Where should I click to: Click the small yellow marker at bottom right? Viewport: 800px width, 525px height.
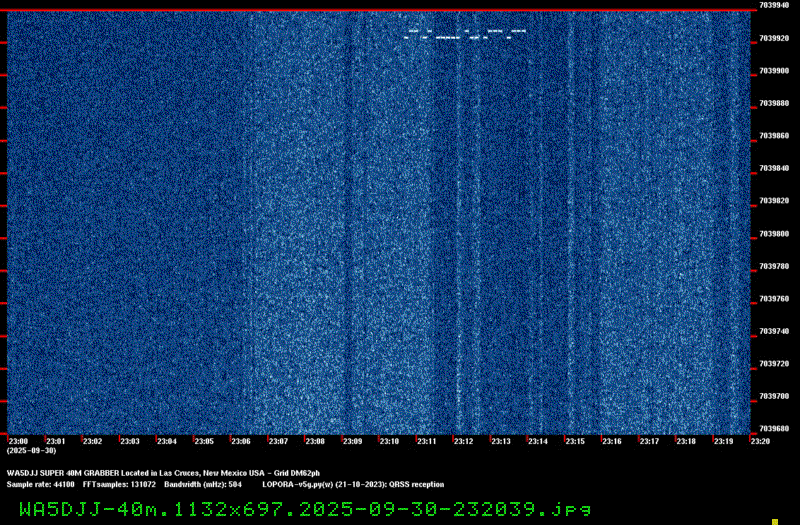point(775,522)
